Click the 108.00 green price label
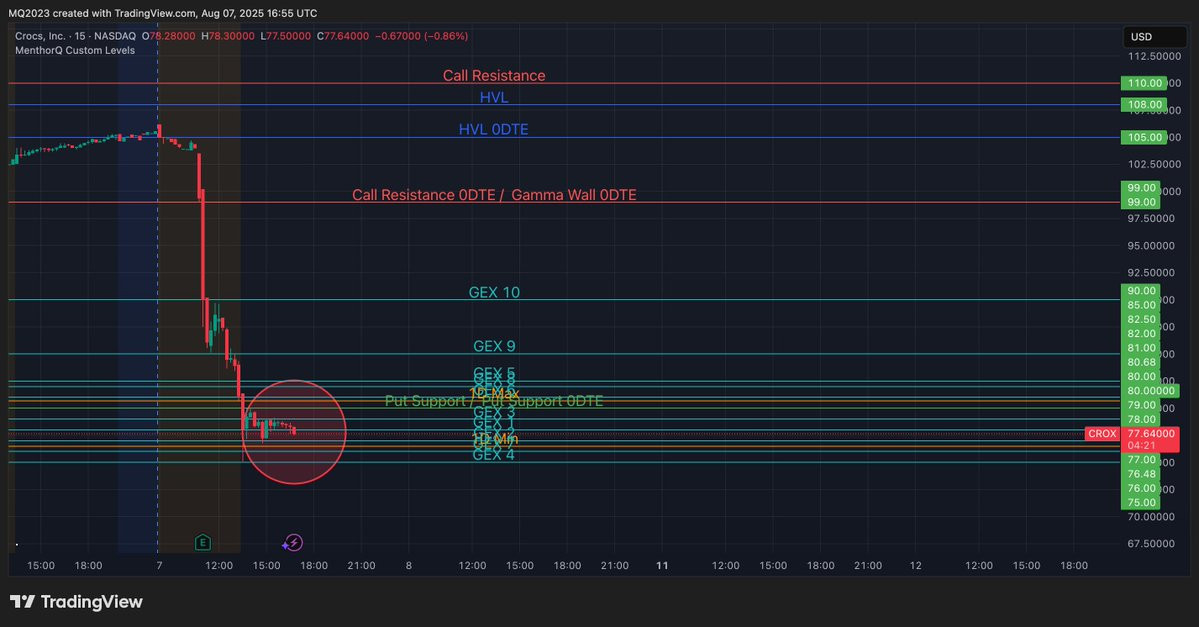The width and height of the screenshot is (1199, 627). (x=1143, y=104)
